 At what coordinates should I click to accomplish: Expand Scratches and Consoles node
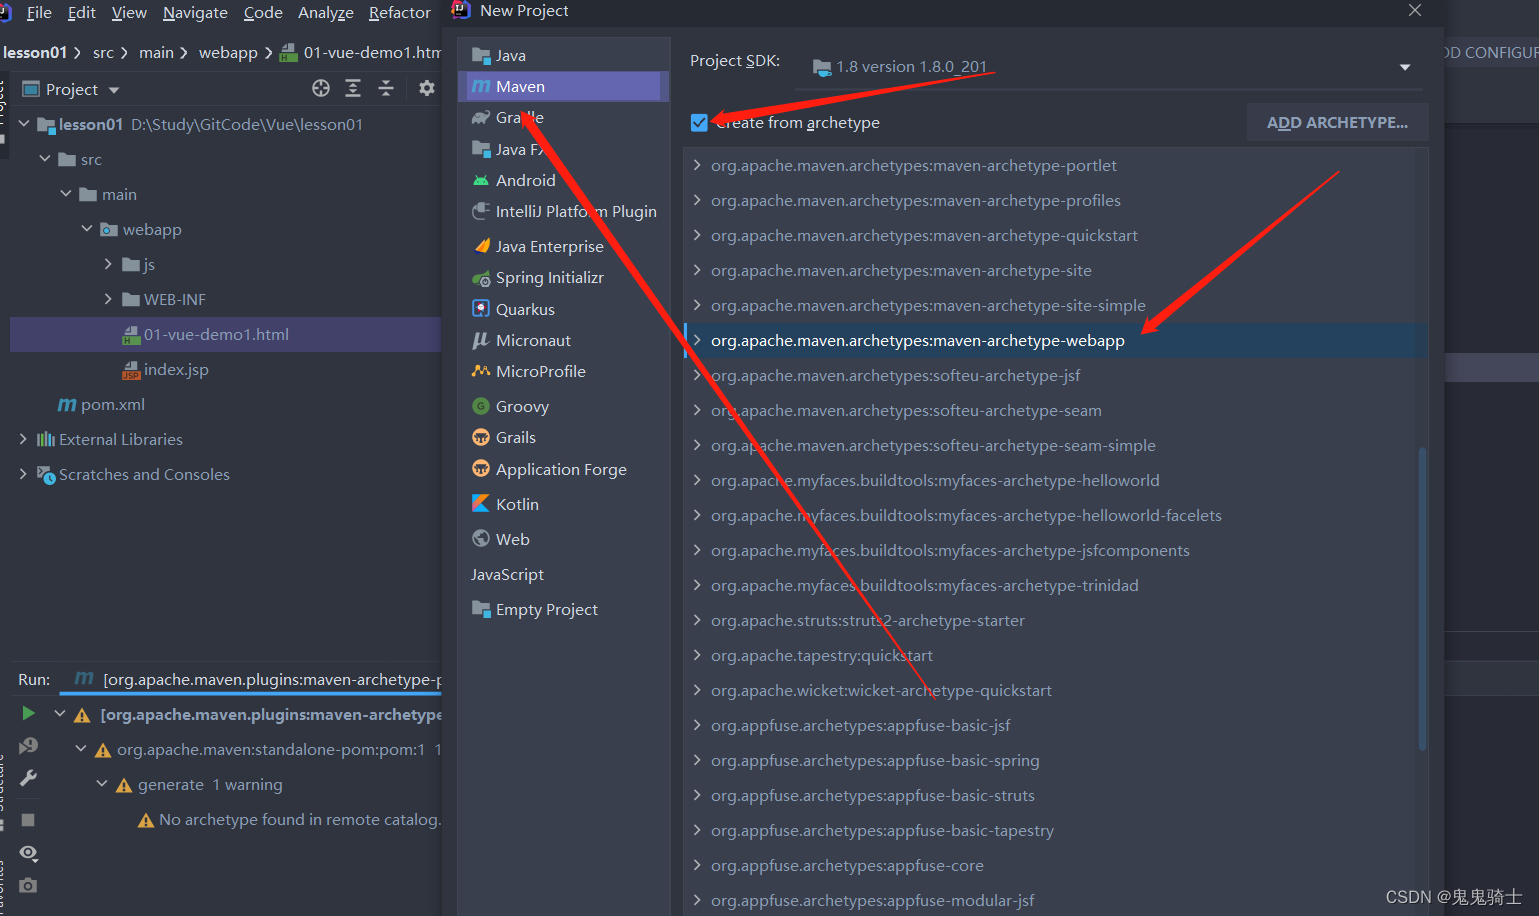click(x=23, y=474)
